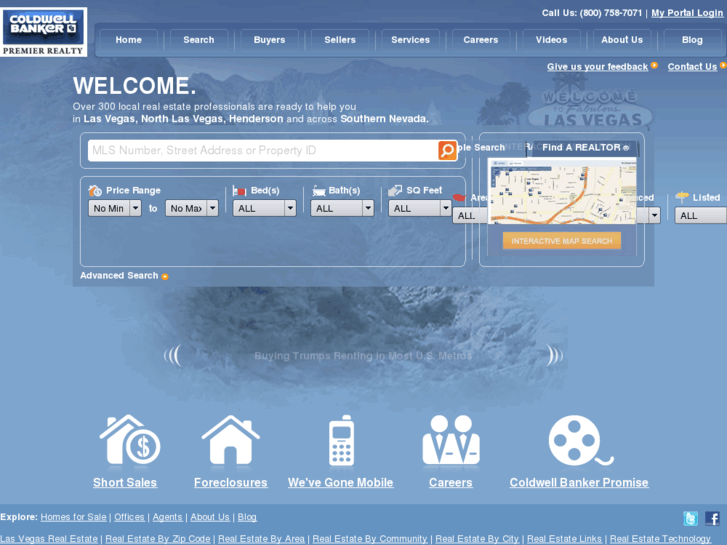
Task: Open the Offices footer link
Action: [x=129, y=517]
